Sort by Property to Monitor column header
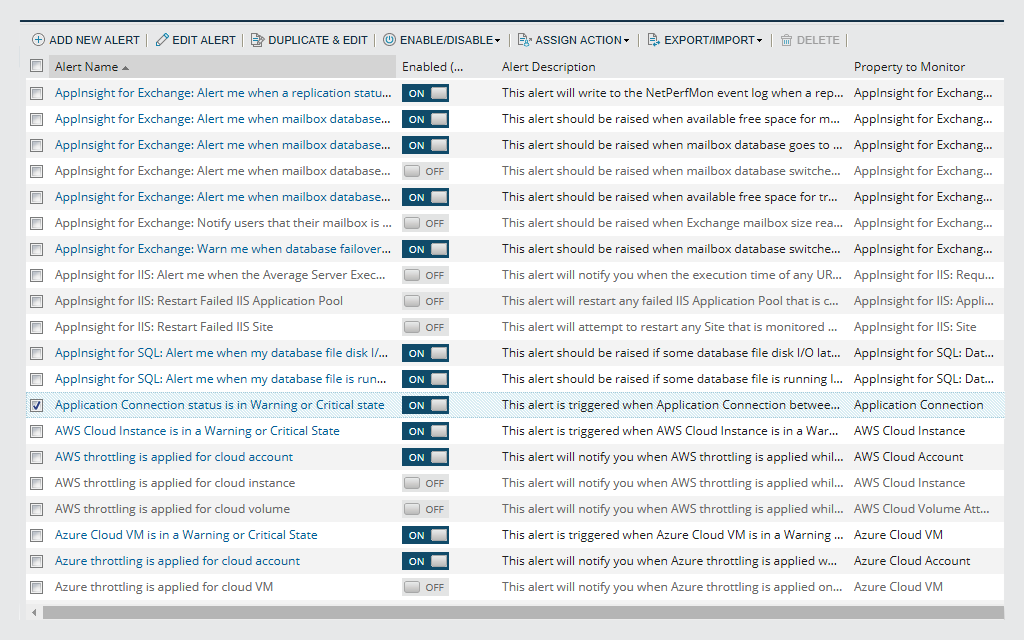The image size is (1024, 640). [x=909, y=67]
